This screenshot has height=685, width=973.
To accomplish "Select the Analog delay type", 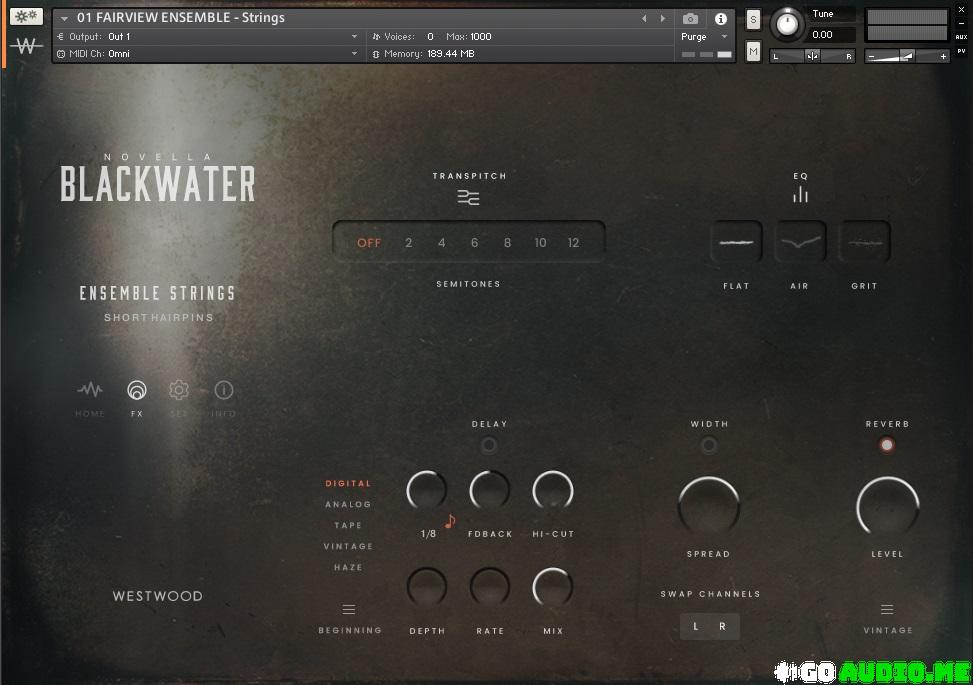I will click(348, 504).
